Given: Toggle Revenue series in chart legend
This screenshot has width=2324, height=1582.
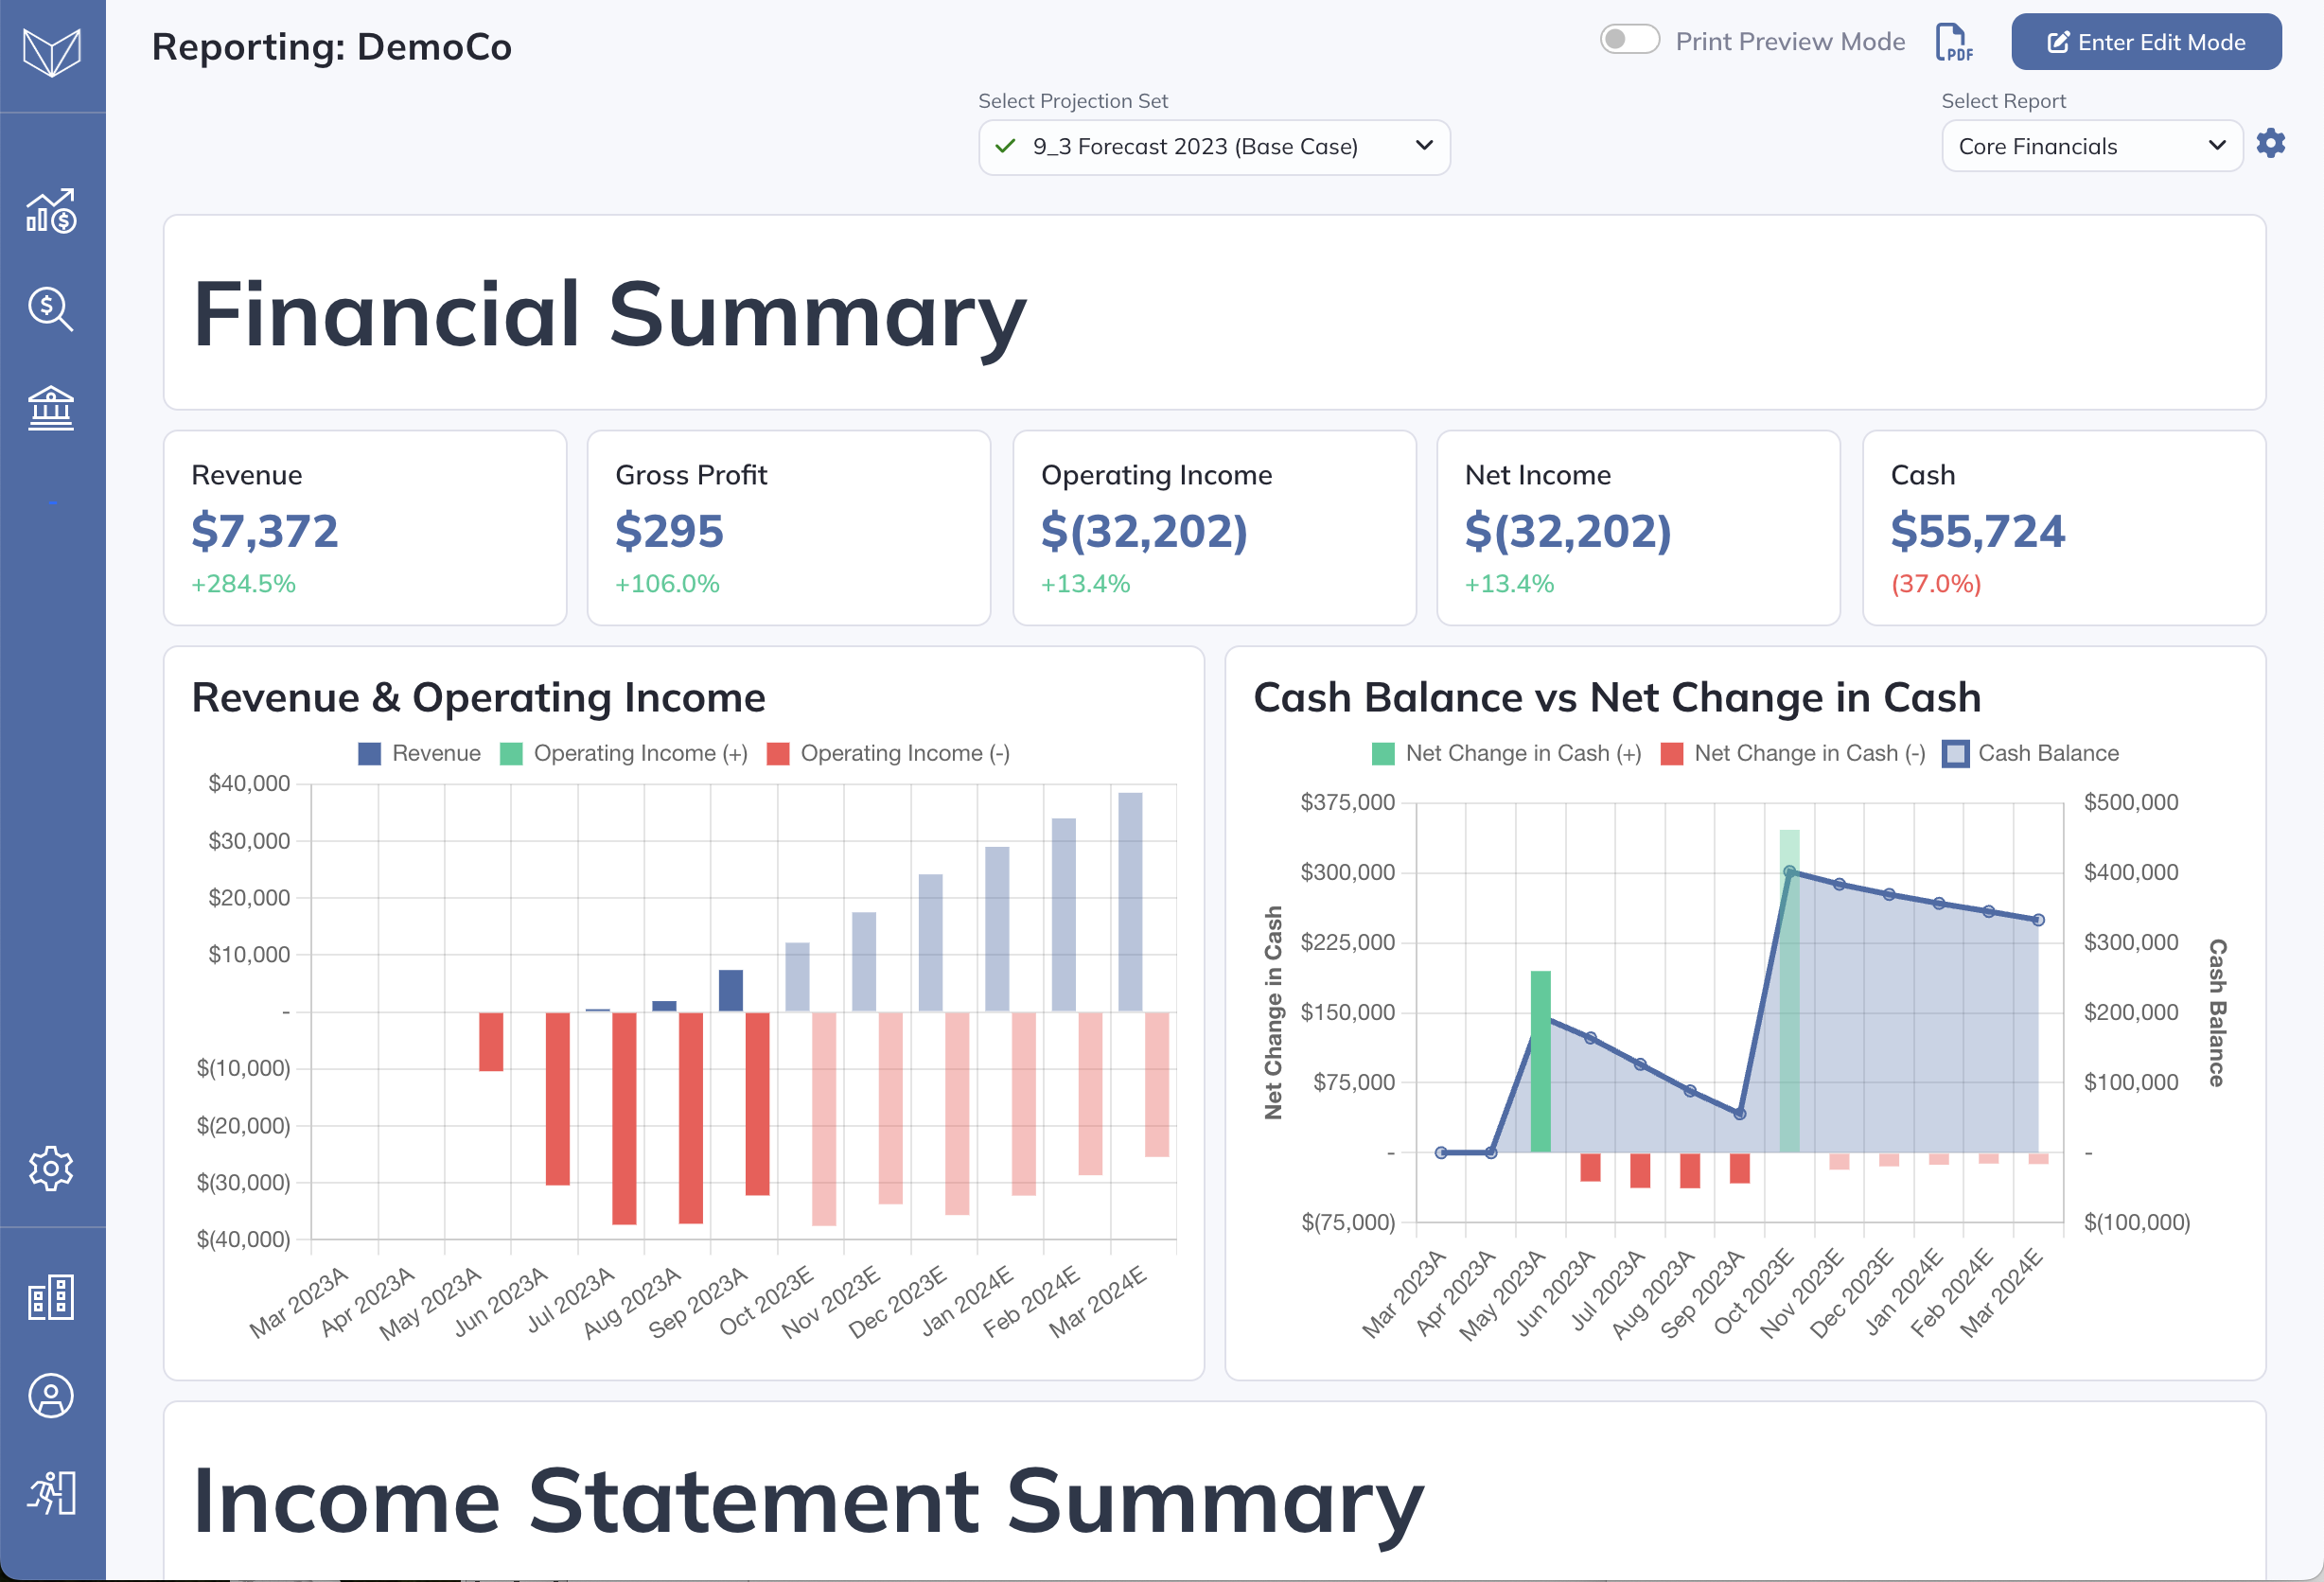Looking at the screenshot, I should tap(420, 753).
